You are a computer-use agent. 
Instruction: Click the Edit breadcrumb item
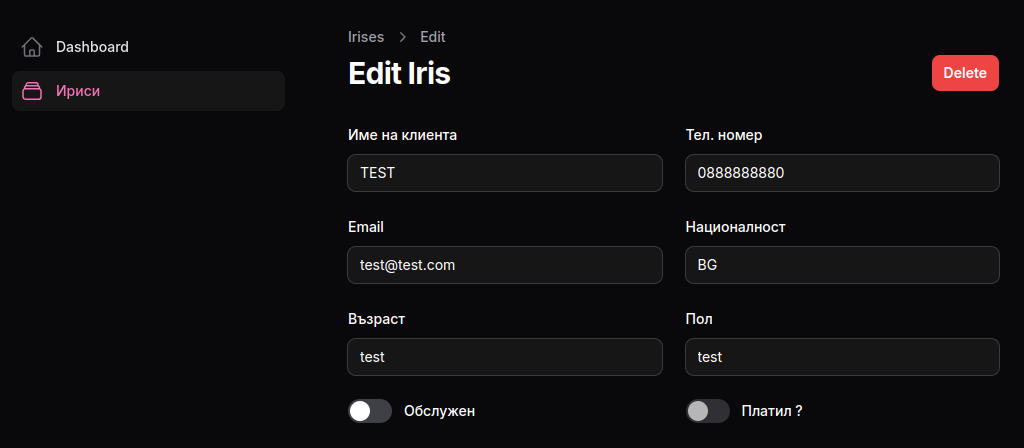(433, 37)
